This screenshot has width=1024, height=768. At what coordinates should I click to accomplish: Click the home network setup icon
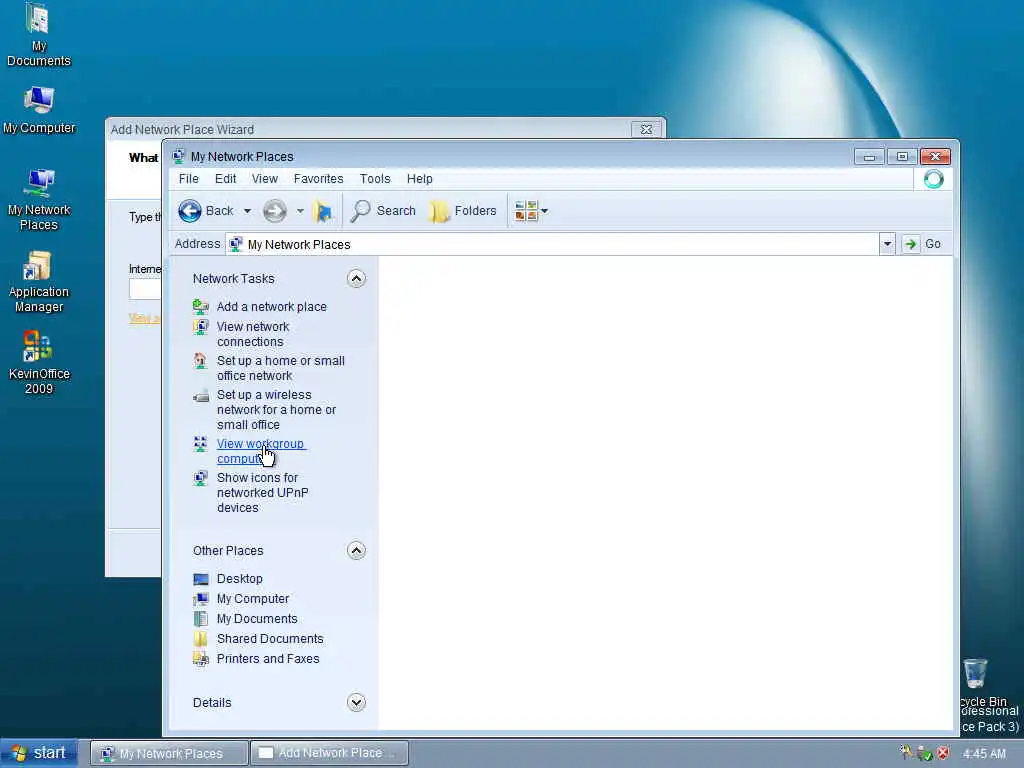pos(201,360)
